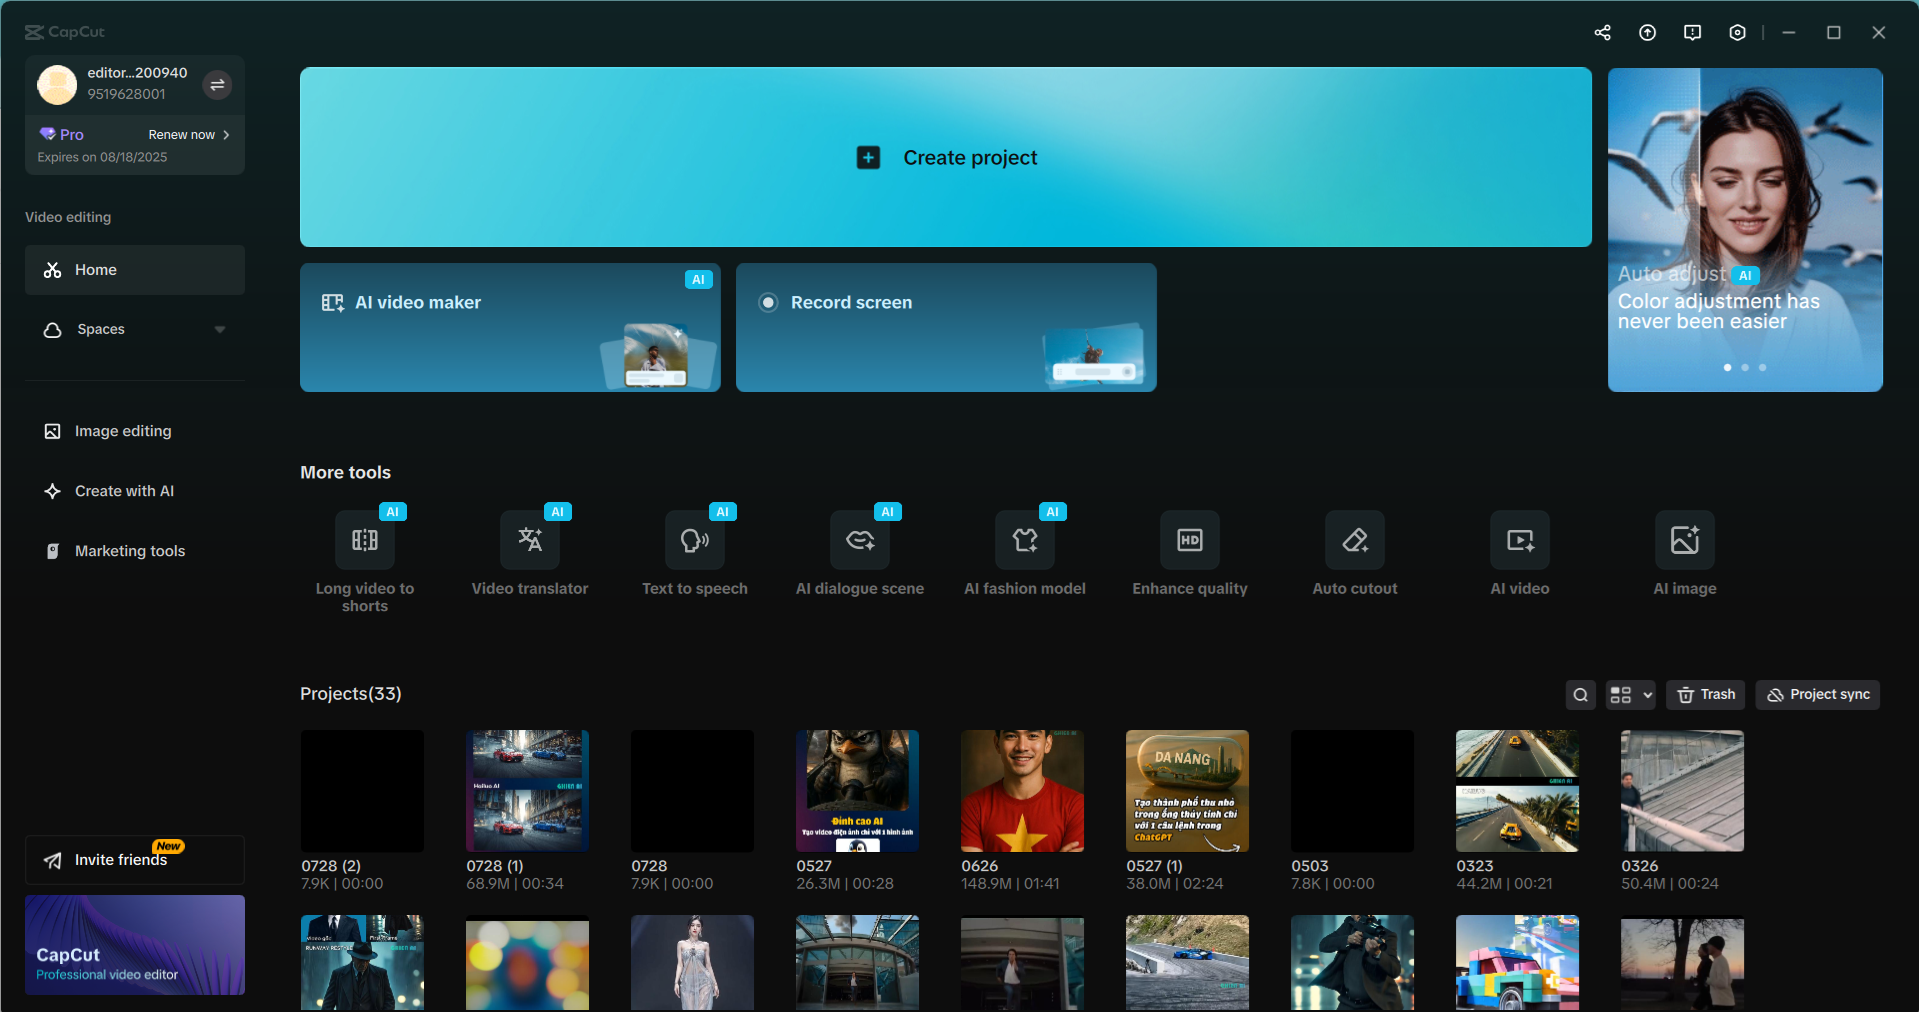Go to the second banner carousel dot
Viewport: 1919px width, 1012px height.
1745,368
